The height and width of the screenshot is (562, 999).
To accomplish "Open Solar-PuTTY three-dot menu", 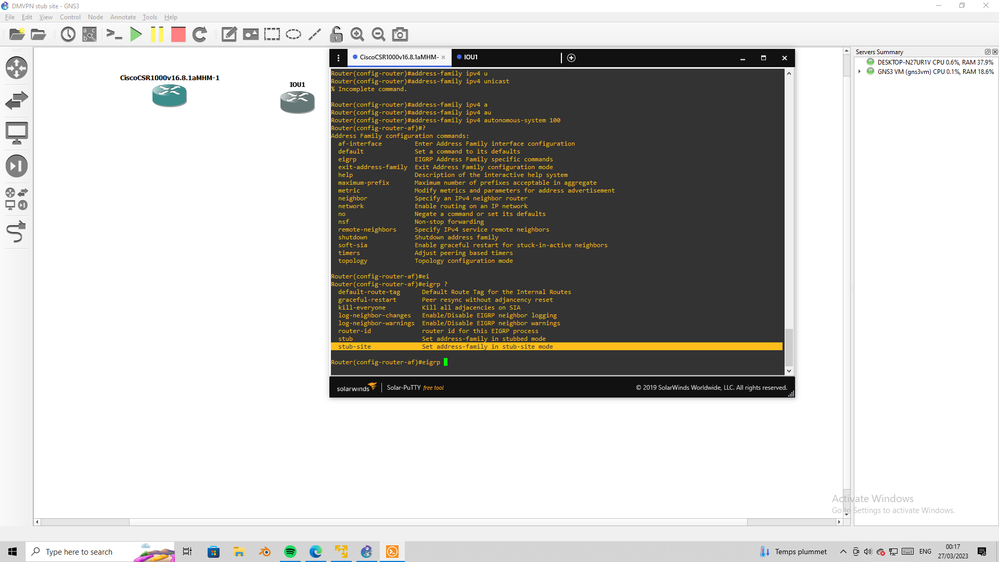I will coord(338,57).
